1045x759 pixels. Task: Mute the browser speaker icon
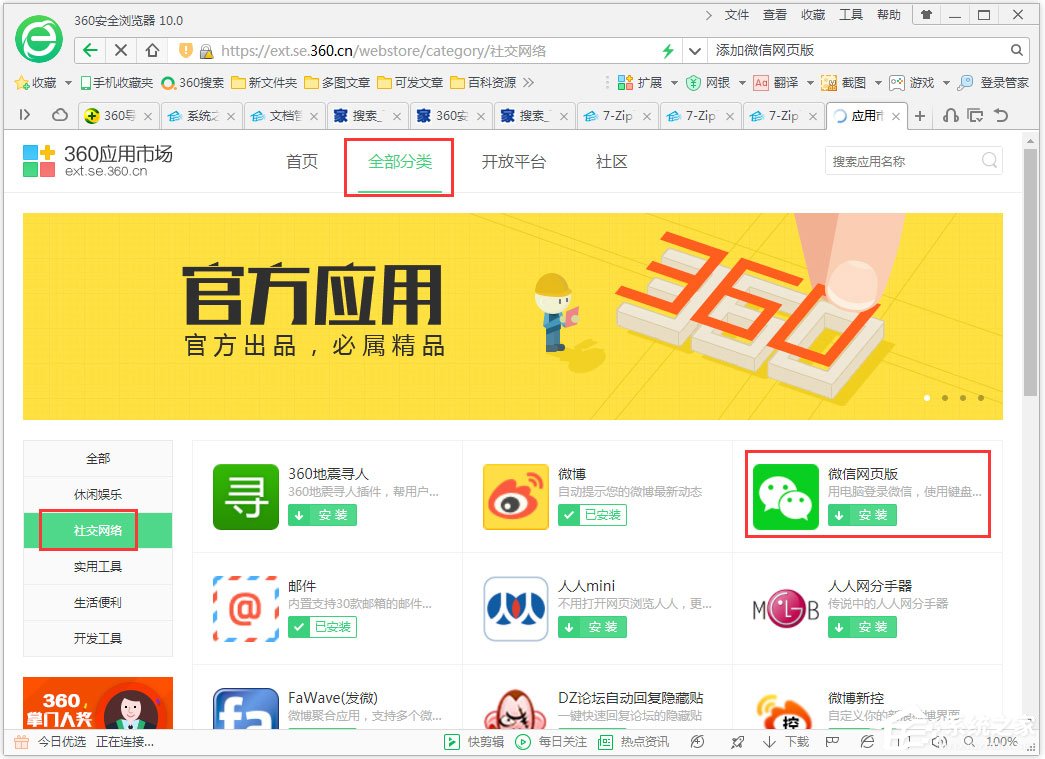coord(938,742)
